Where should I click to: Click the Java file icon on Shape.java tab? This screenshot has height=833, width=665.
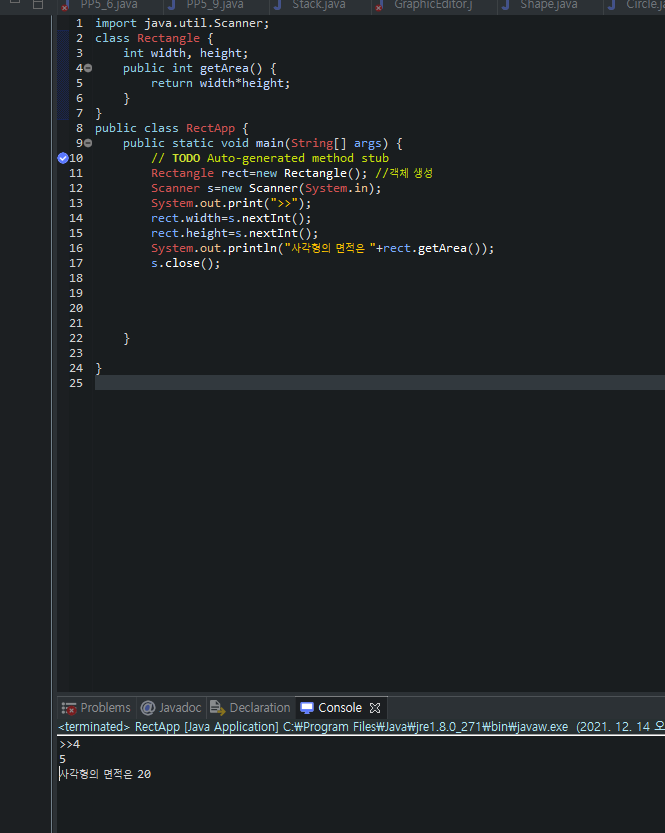click(506, 5)
